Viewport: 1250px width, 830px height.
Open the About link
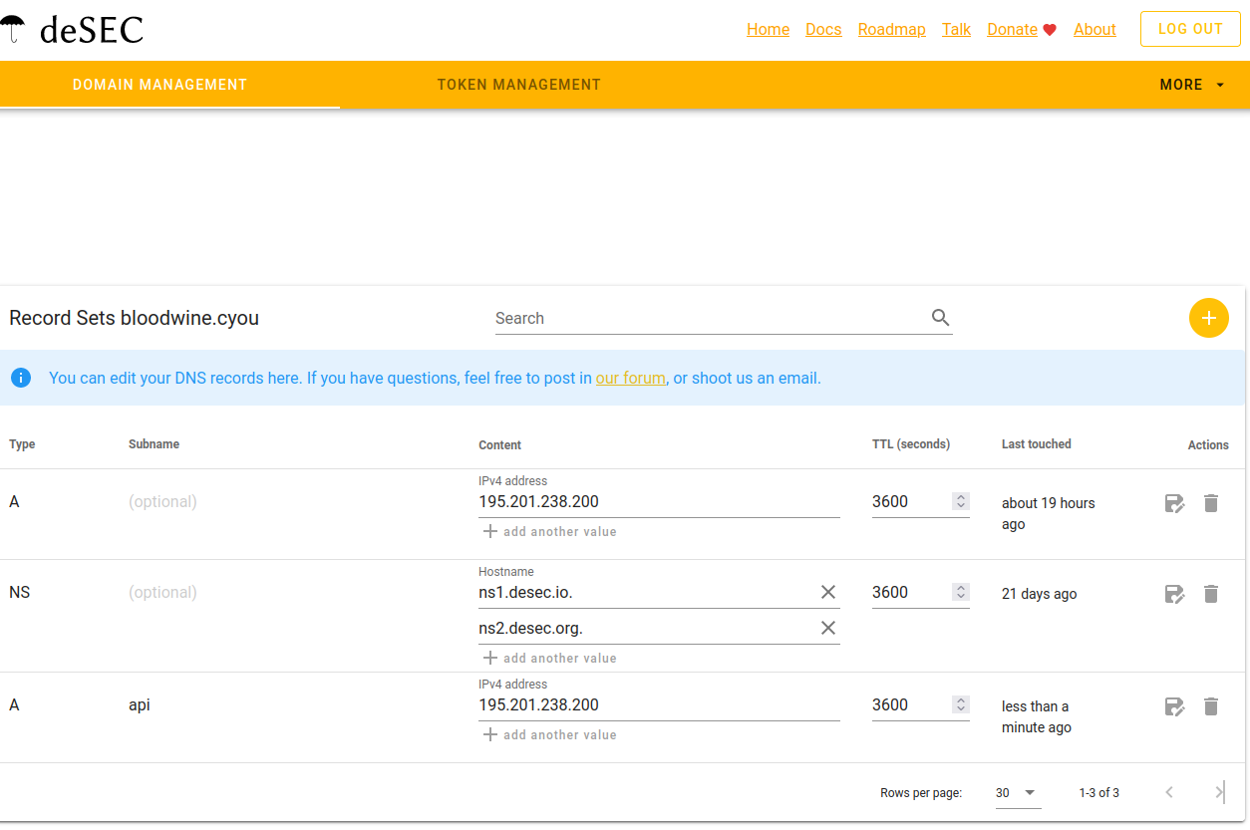tap(1095, 30)
